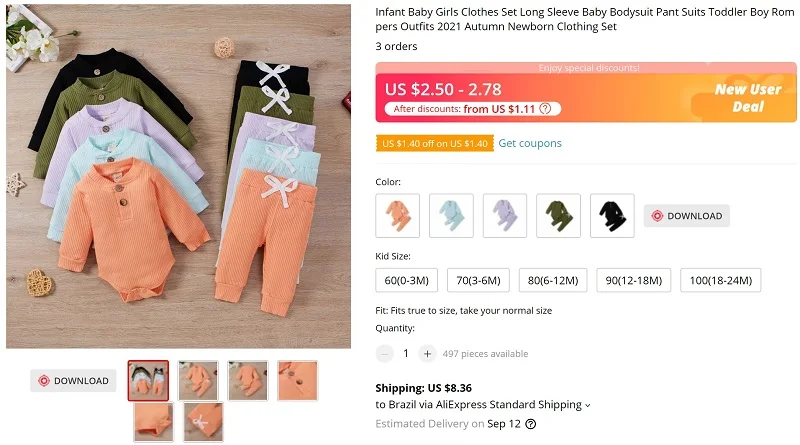This screenshot has height=445, width=800.
Task: Select kid size 60(0-3M)
Action: 407,280
